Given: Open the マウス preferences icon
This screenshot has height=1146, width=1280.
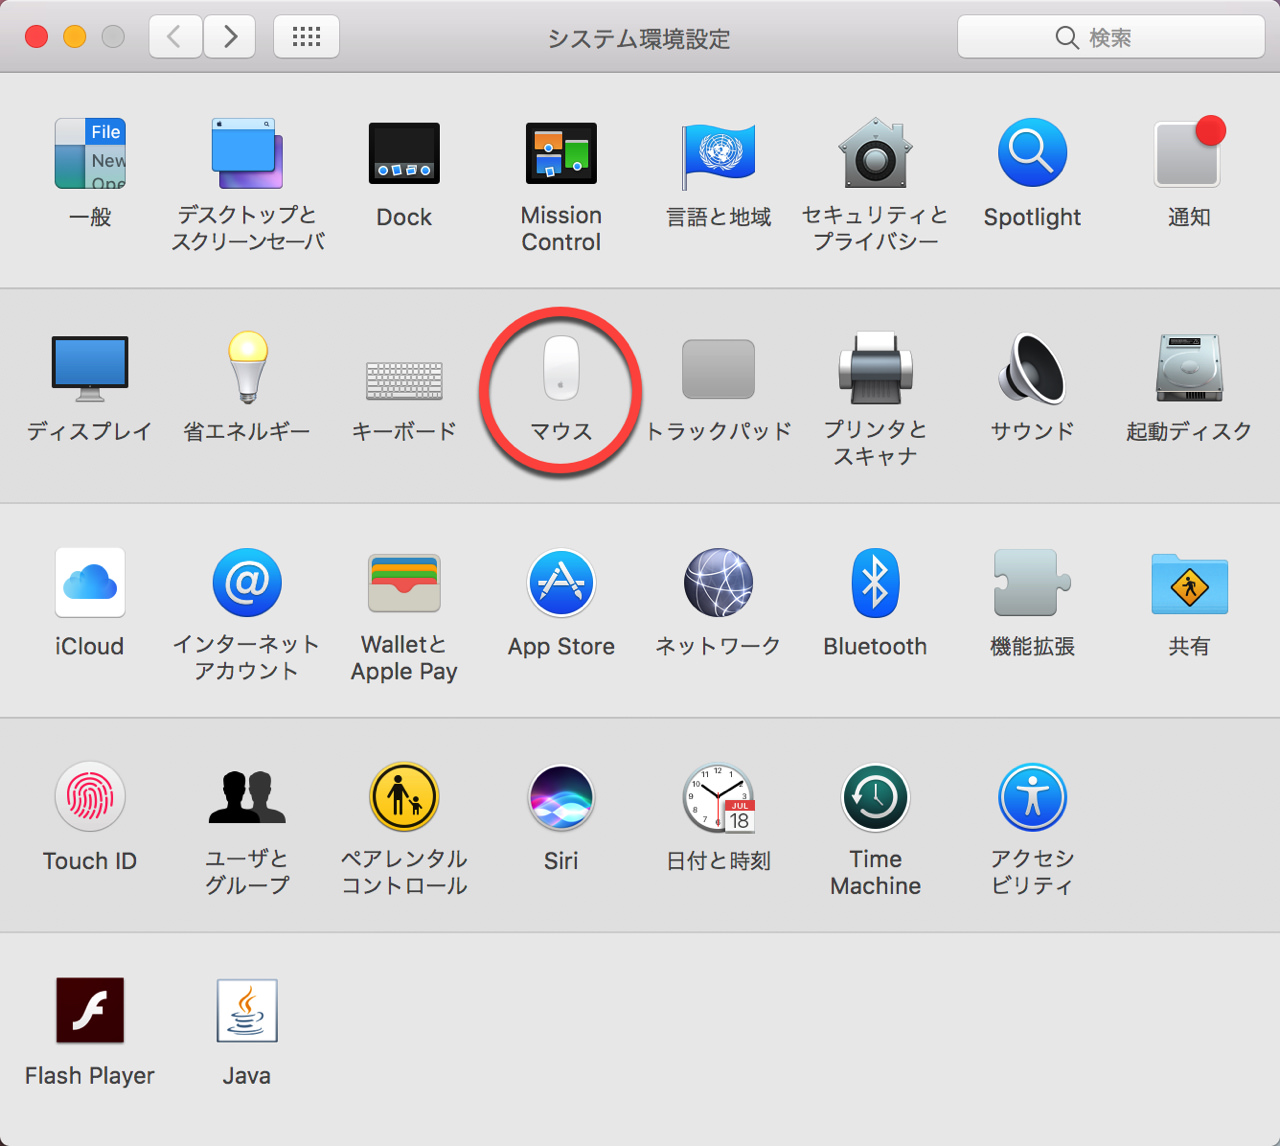Looking at the screenshot, I should tap(561, 368).
